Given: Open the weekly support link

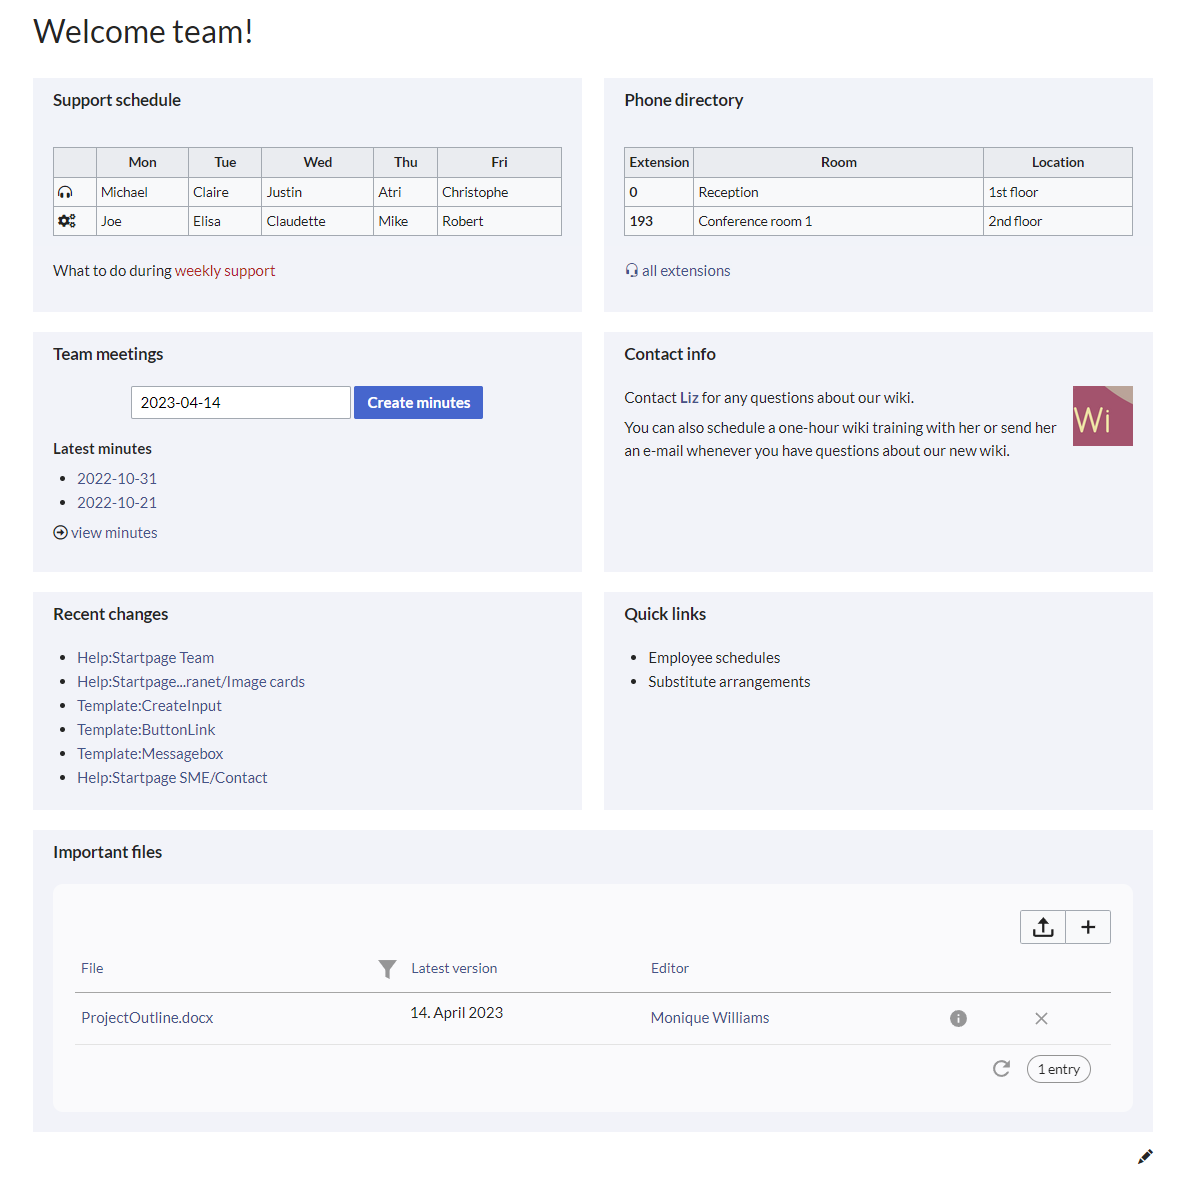Looking at the screenshot, I should click(224, 271).
